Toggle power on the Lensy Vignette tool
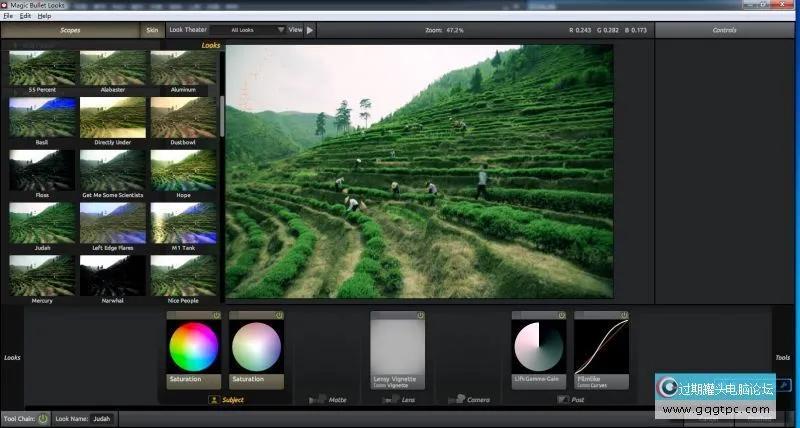This screenshot has height=428, width=800. [420, 315]
